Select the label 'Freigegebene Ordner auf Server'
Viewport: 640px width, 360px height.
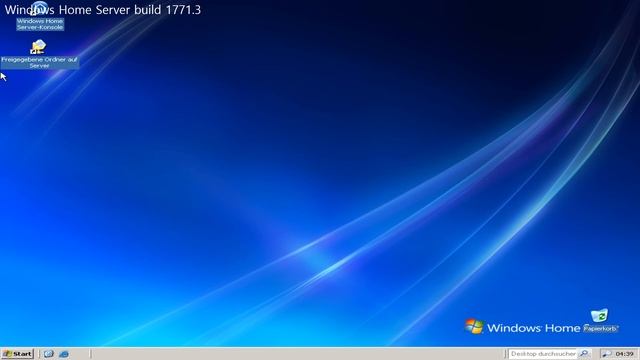tap(40, 62)
